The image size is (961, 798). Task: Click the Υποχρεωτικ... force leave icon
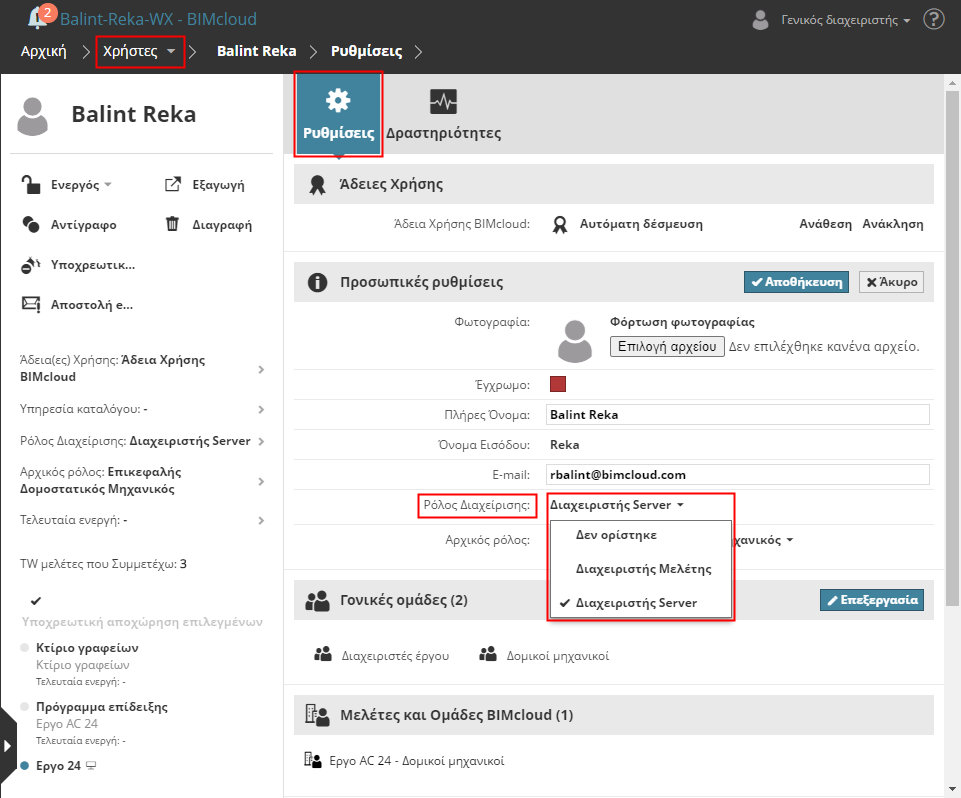point(31,265)
